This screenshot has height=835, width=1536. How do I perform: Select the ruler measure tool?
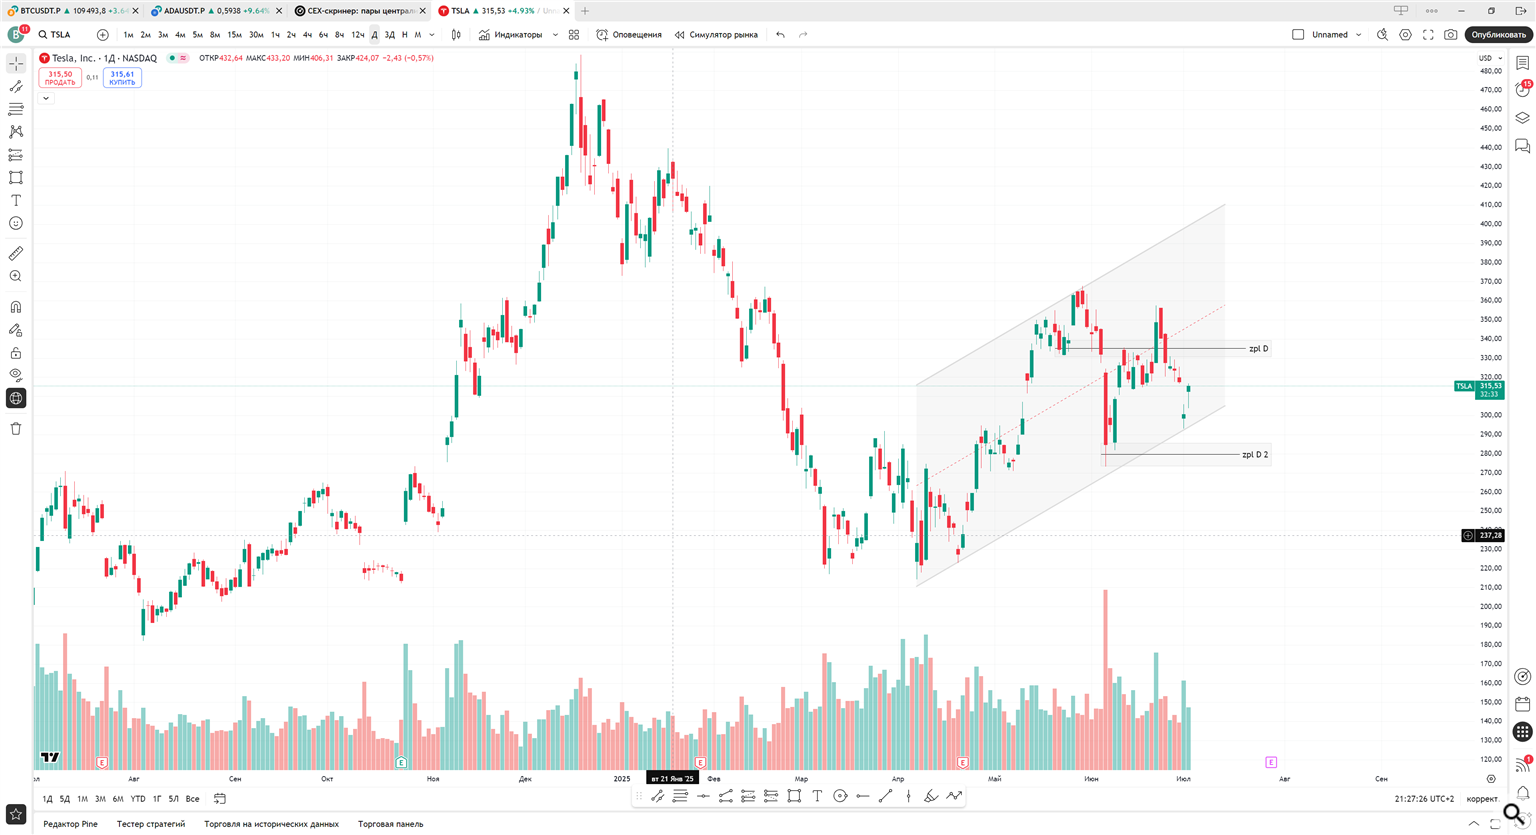click(x=16, y=253)
